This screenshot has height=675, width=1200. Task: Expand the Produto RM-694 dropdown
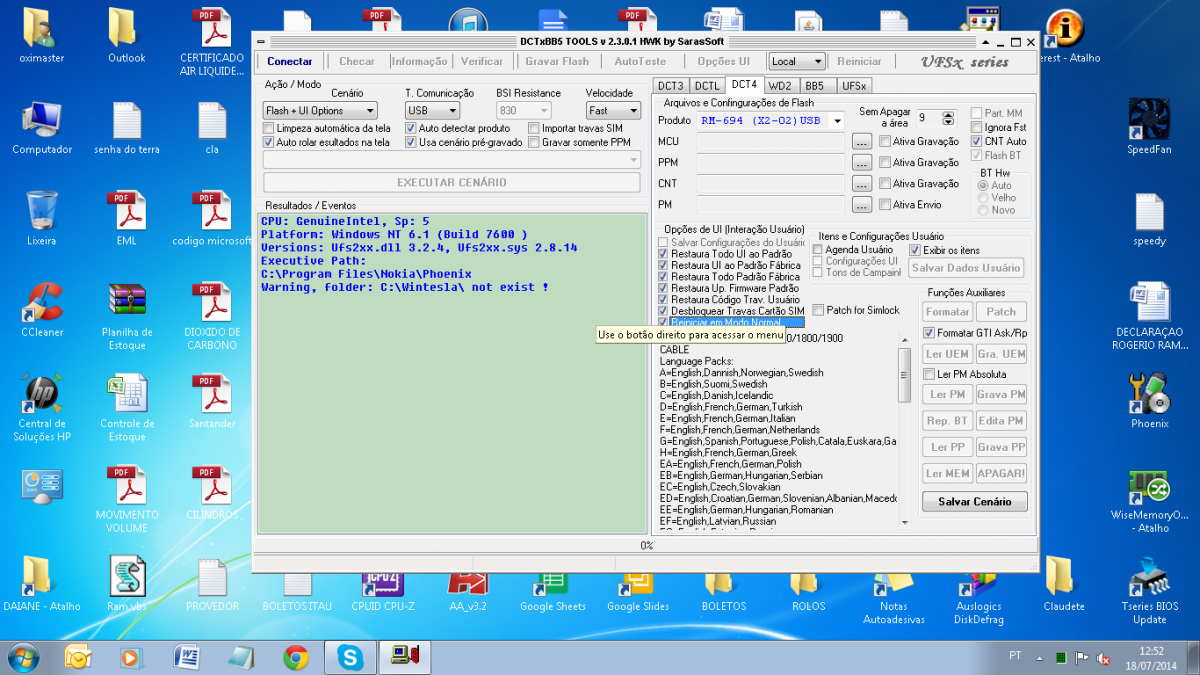tap(837, 121)
